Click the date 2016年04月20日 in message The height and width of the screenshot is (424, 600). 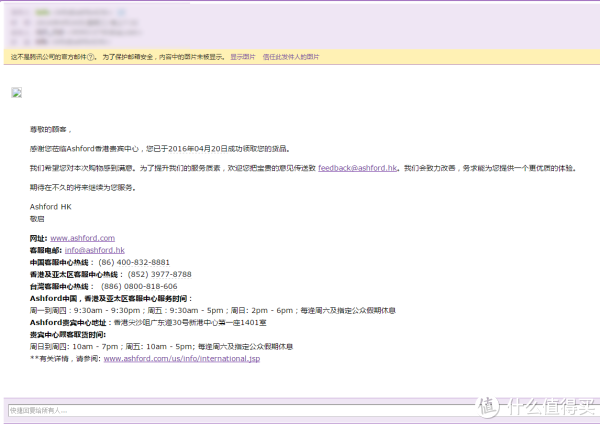pyautogui.click(x=197, y=149)
